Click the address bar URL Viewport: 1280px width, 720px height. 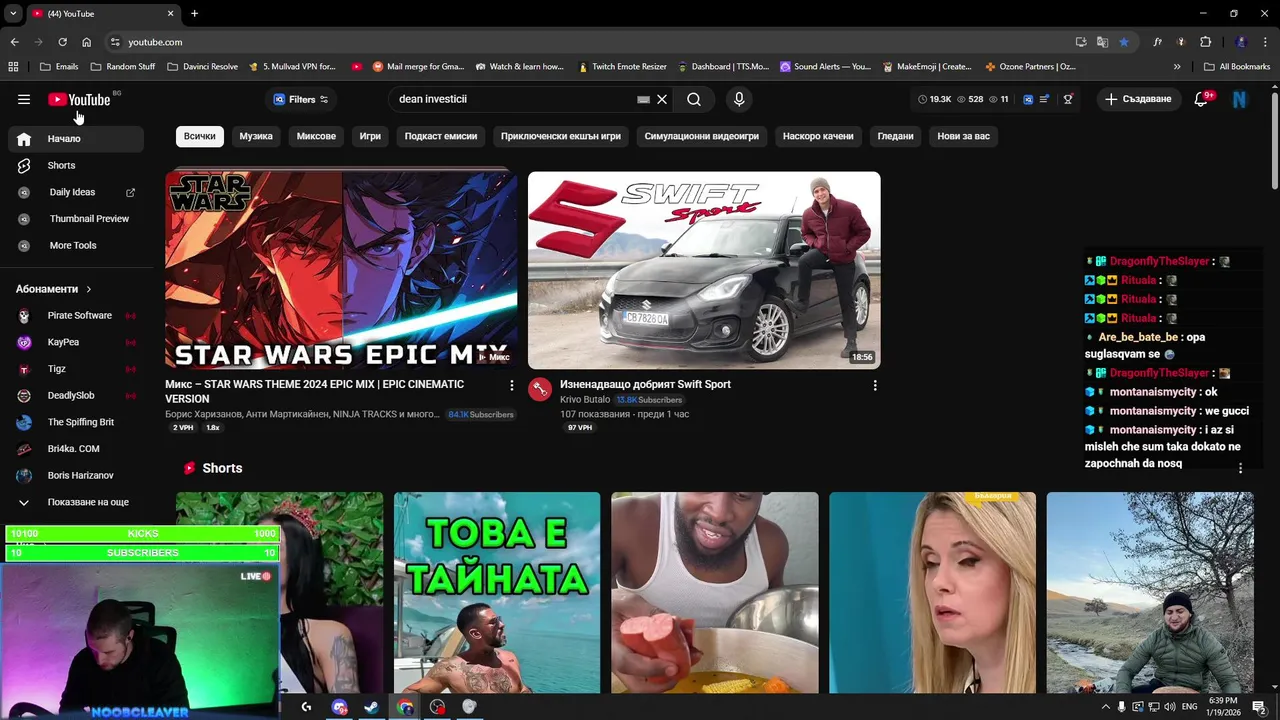[155, 42]
